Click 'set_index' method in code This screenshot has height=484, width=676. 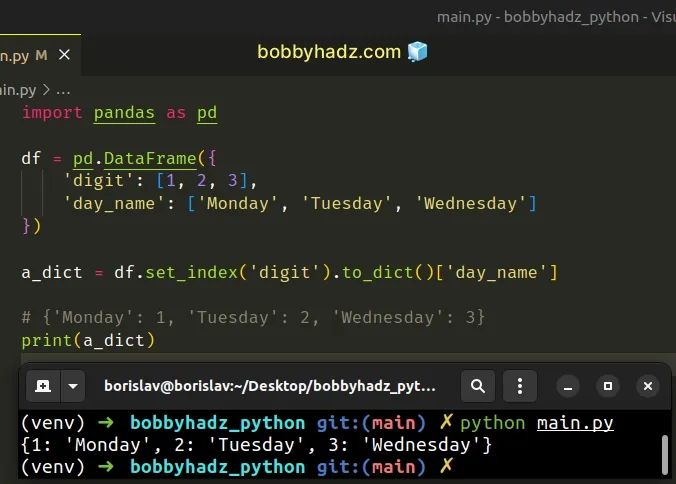[191, 272]
